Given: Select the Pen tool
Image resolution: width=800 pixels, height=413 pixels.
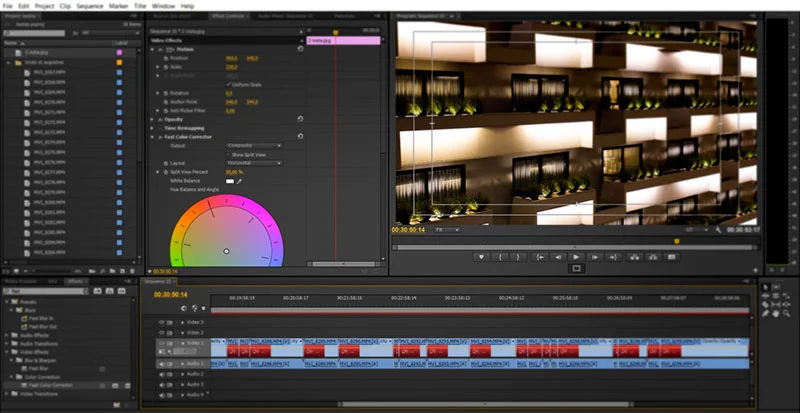Looking at the screenshot, I should click(x=765, y=313).
